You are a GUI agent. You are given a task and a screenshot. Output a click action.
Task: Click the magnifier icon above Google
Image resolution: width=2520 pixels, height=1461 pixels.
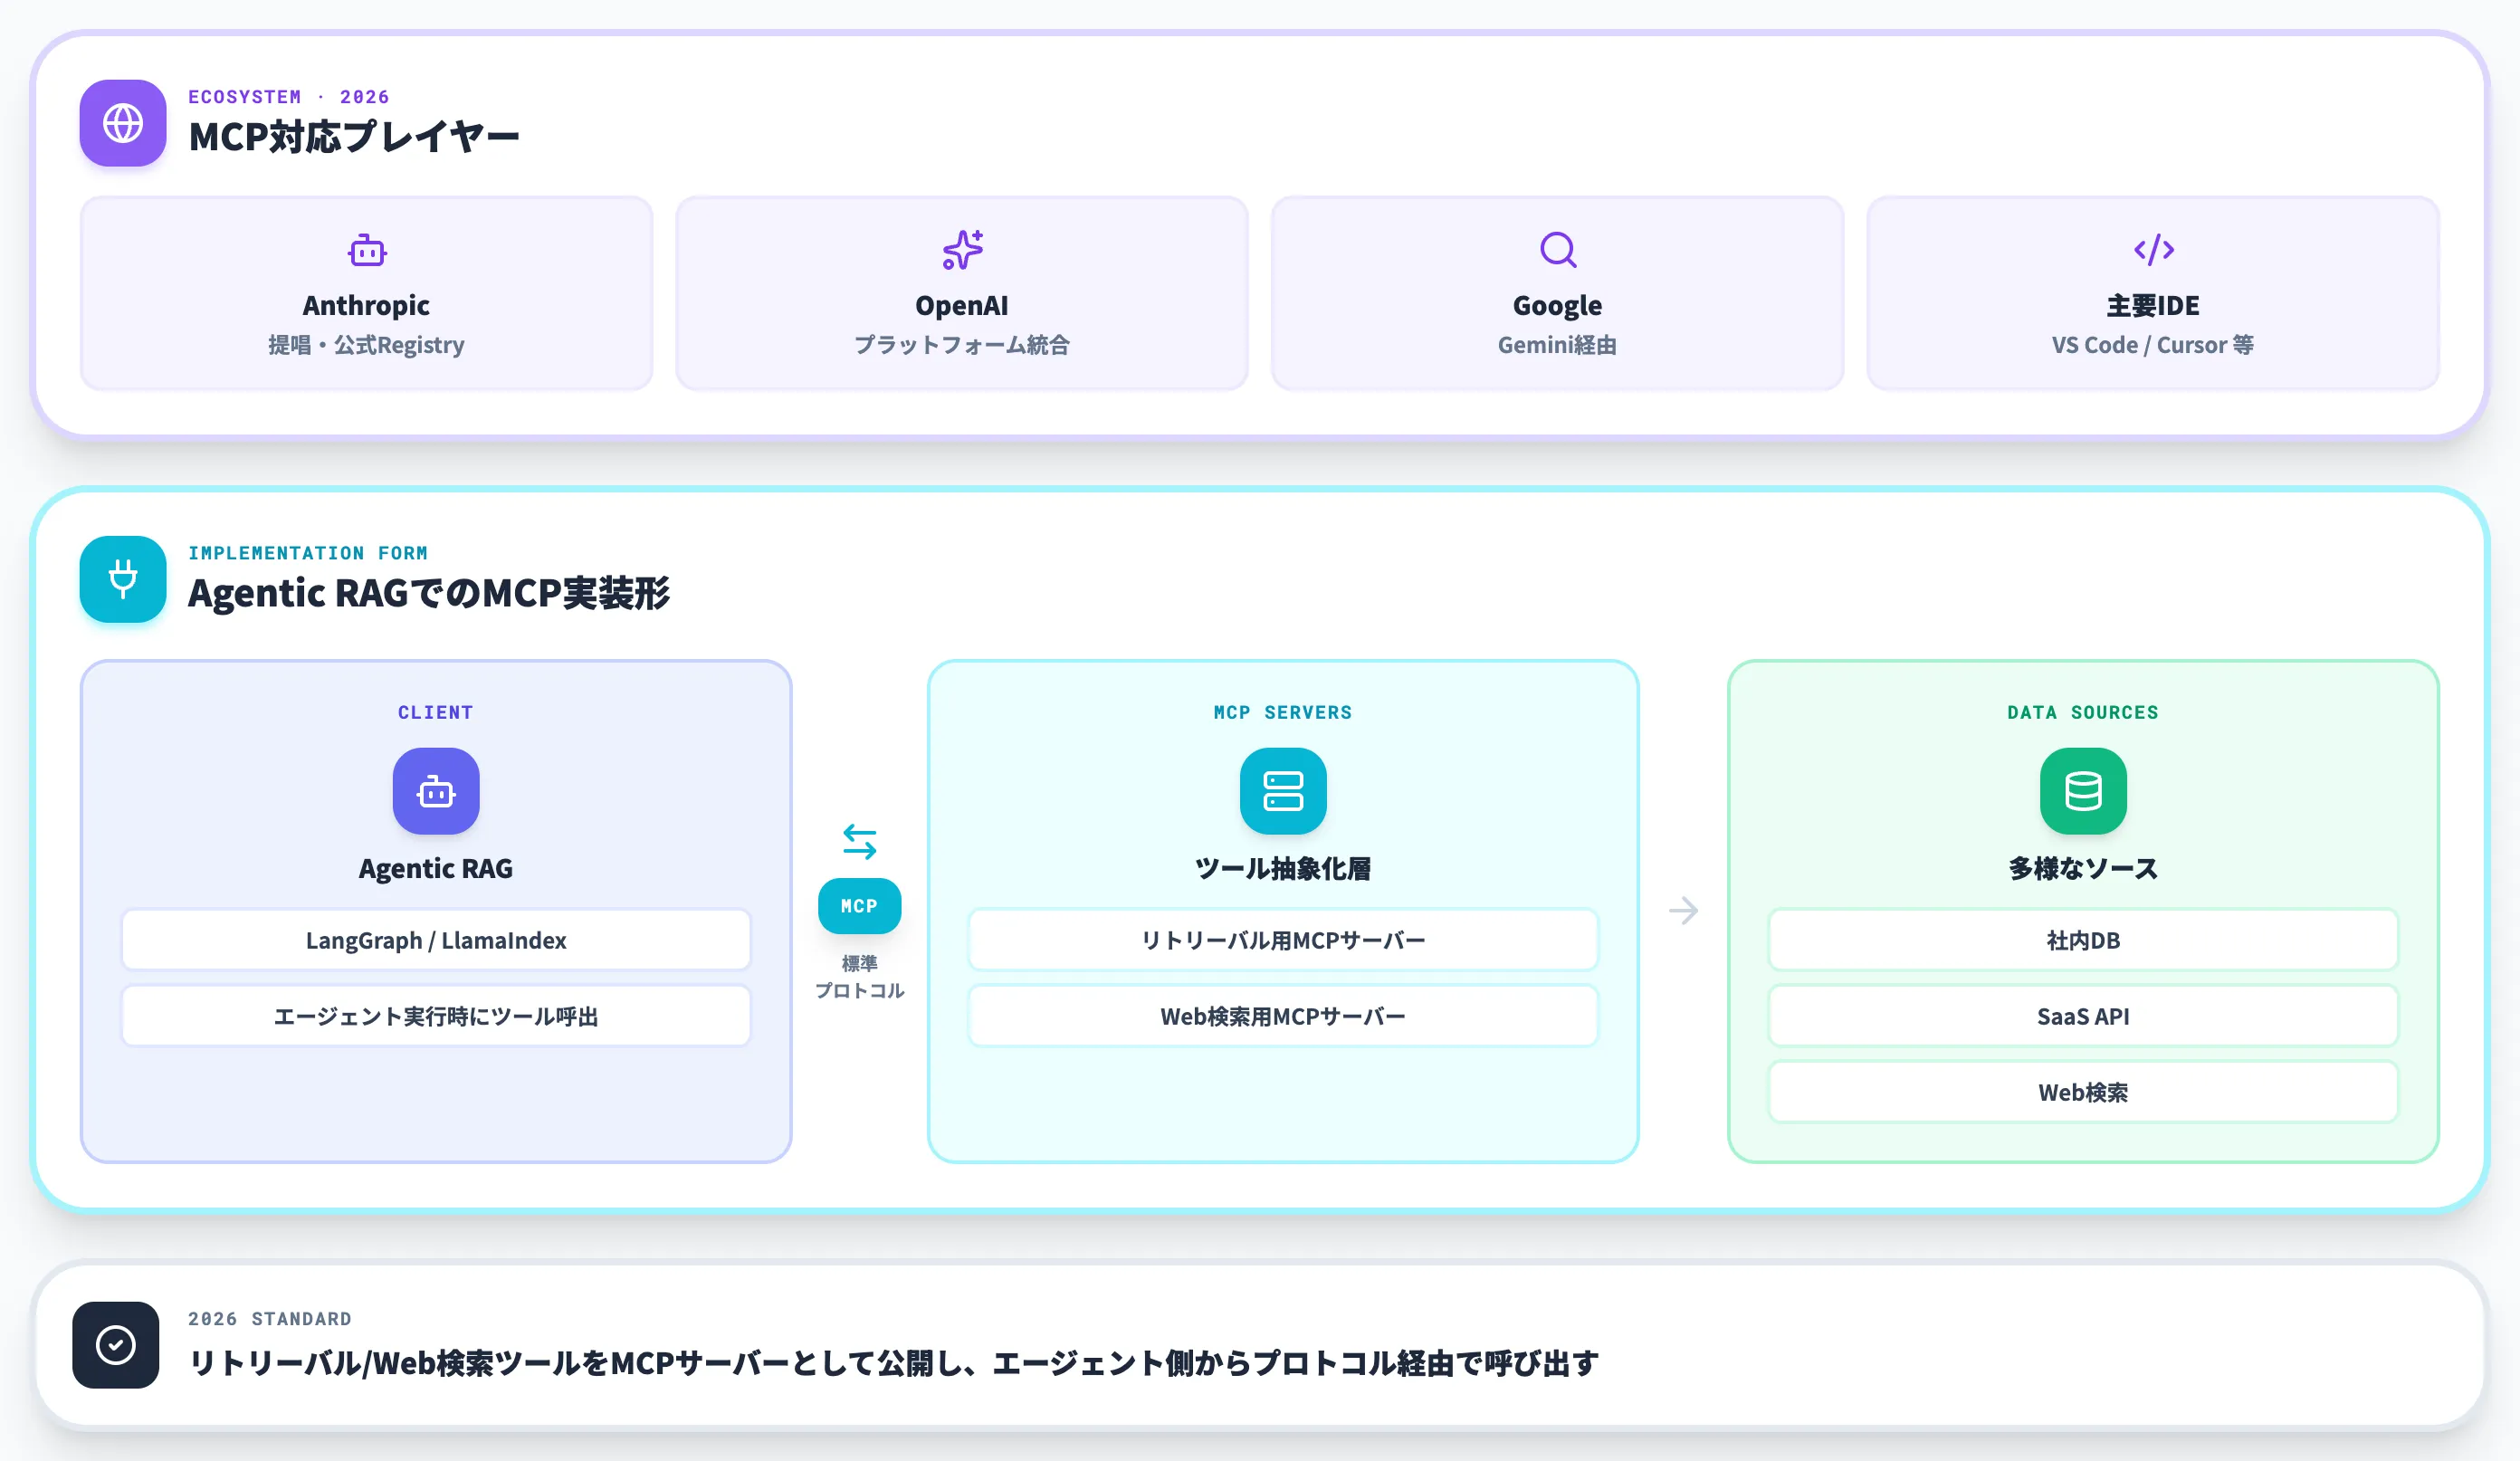pyautogui.click(x=1558, y=250)
